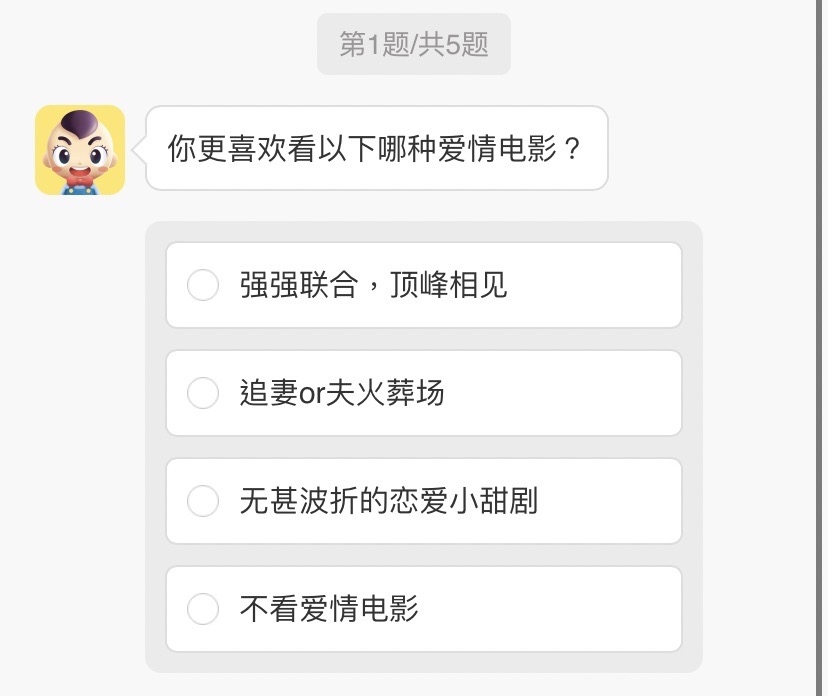This screenshot has height=696, width=828.
Task: Select radio button for 强强联合，顶峰相见
Action: click(x=203, y=285)
